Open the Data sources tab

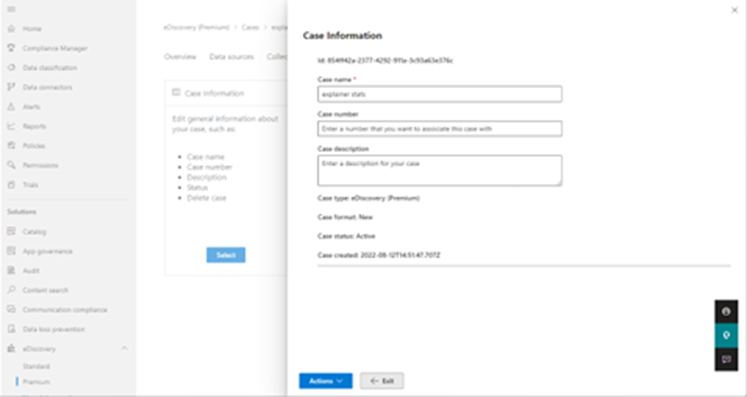232,57
